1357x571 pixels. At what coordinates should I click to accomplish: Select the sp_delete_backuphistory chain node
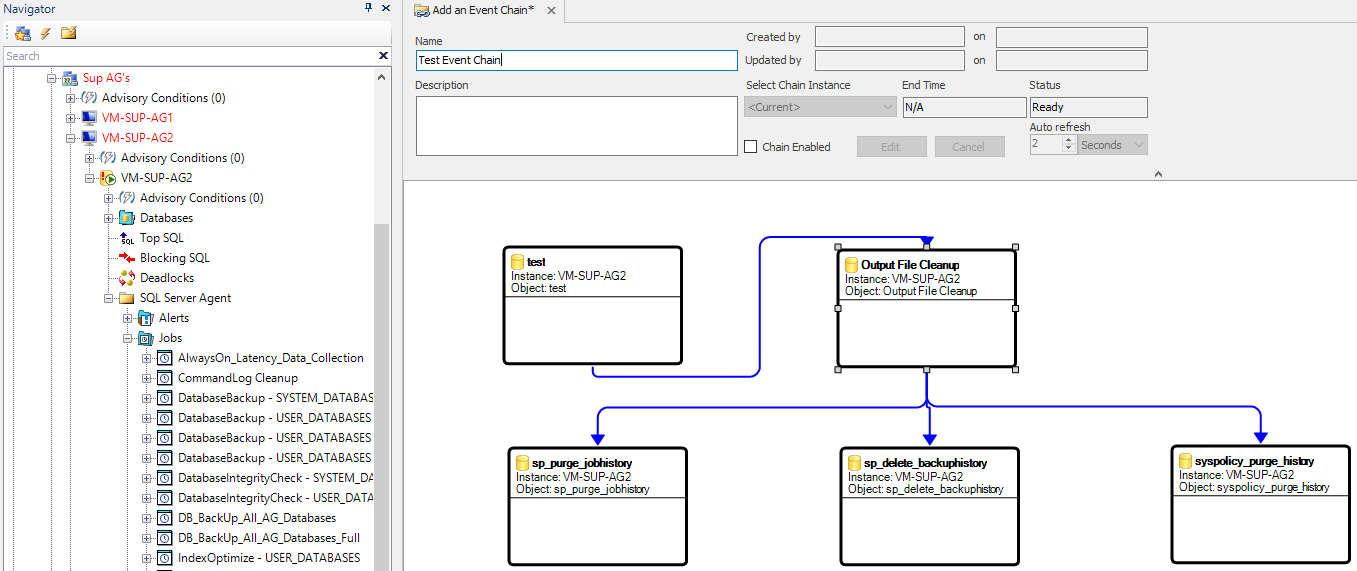click(930, 506)
